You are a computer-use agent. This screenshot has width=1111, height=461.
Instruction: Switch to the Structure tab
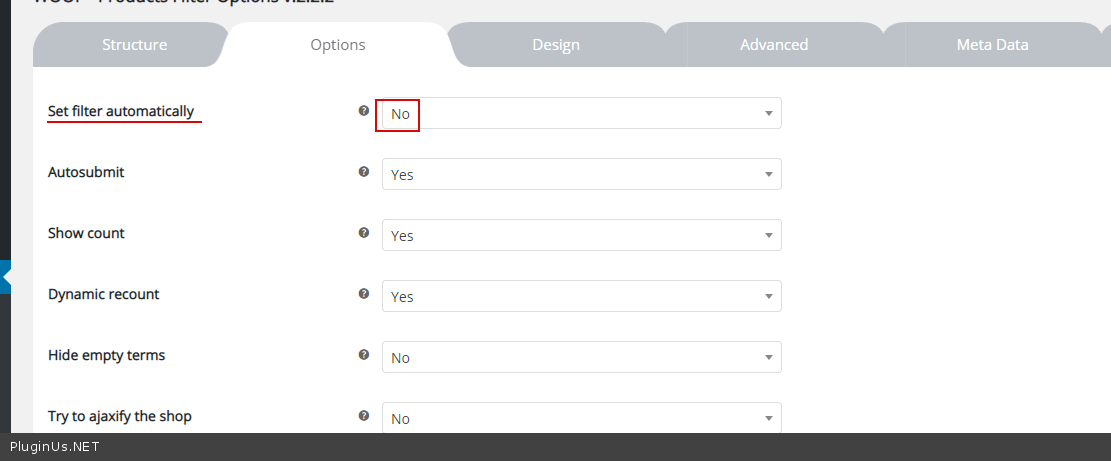[134, 45]
